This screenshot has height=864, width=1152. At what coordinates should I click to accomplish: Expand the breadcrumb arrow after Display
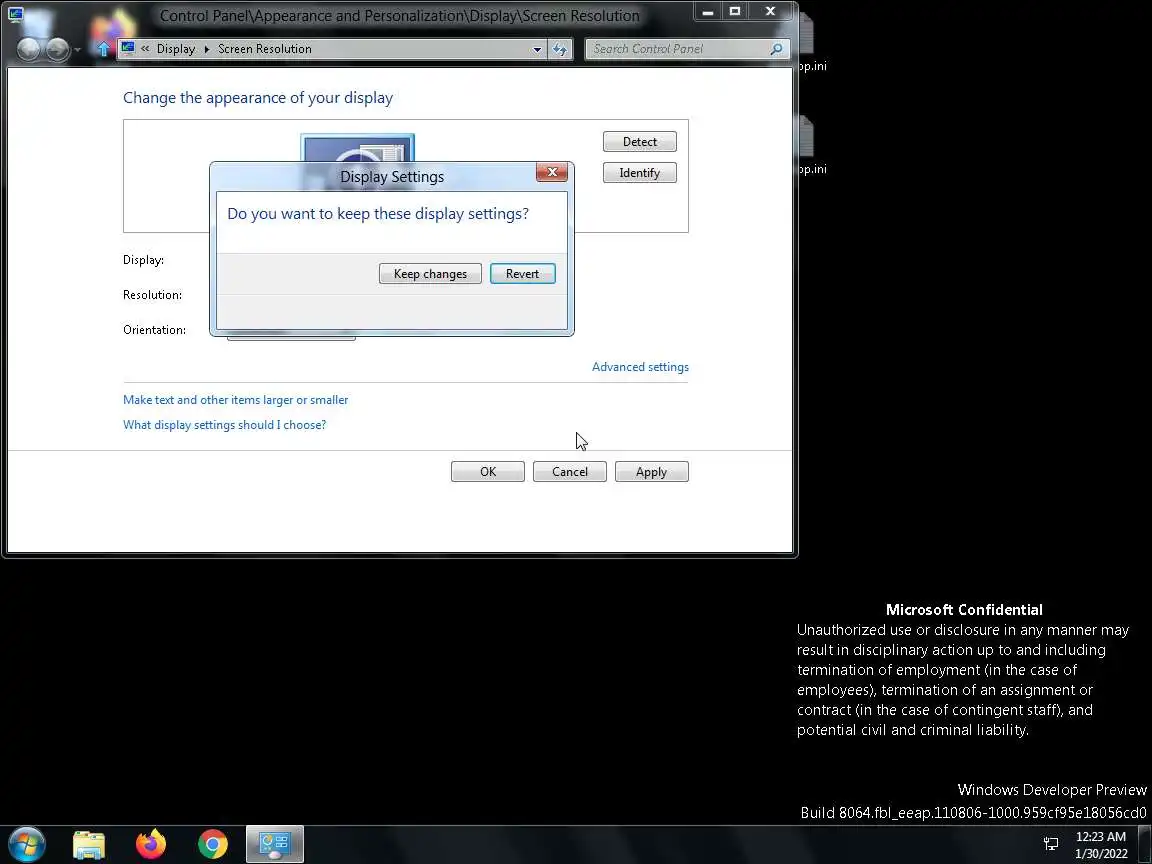[206, 48]
